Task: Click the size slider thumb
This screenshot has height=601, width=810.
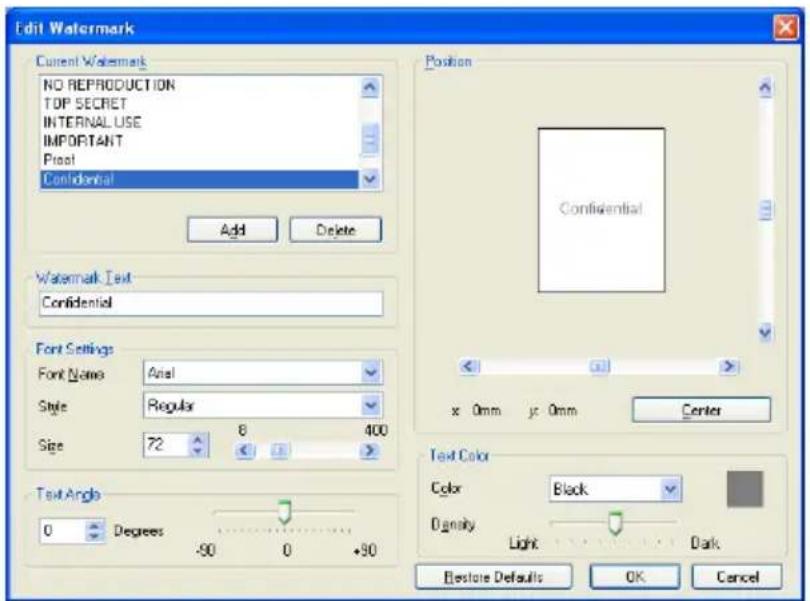Action: pos(279,451)
